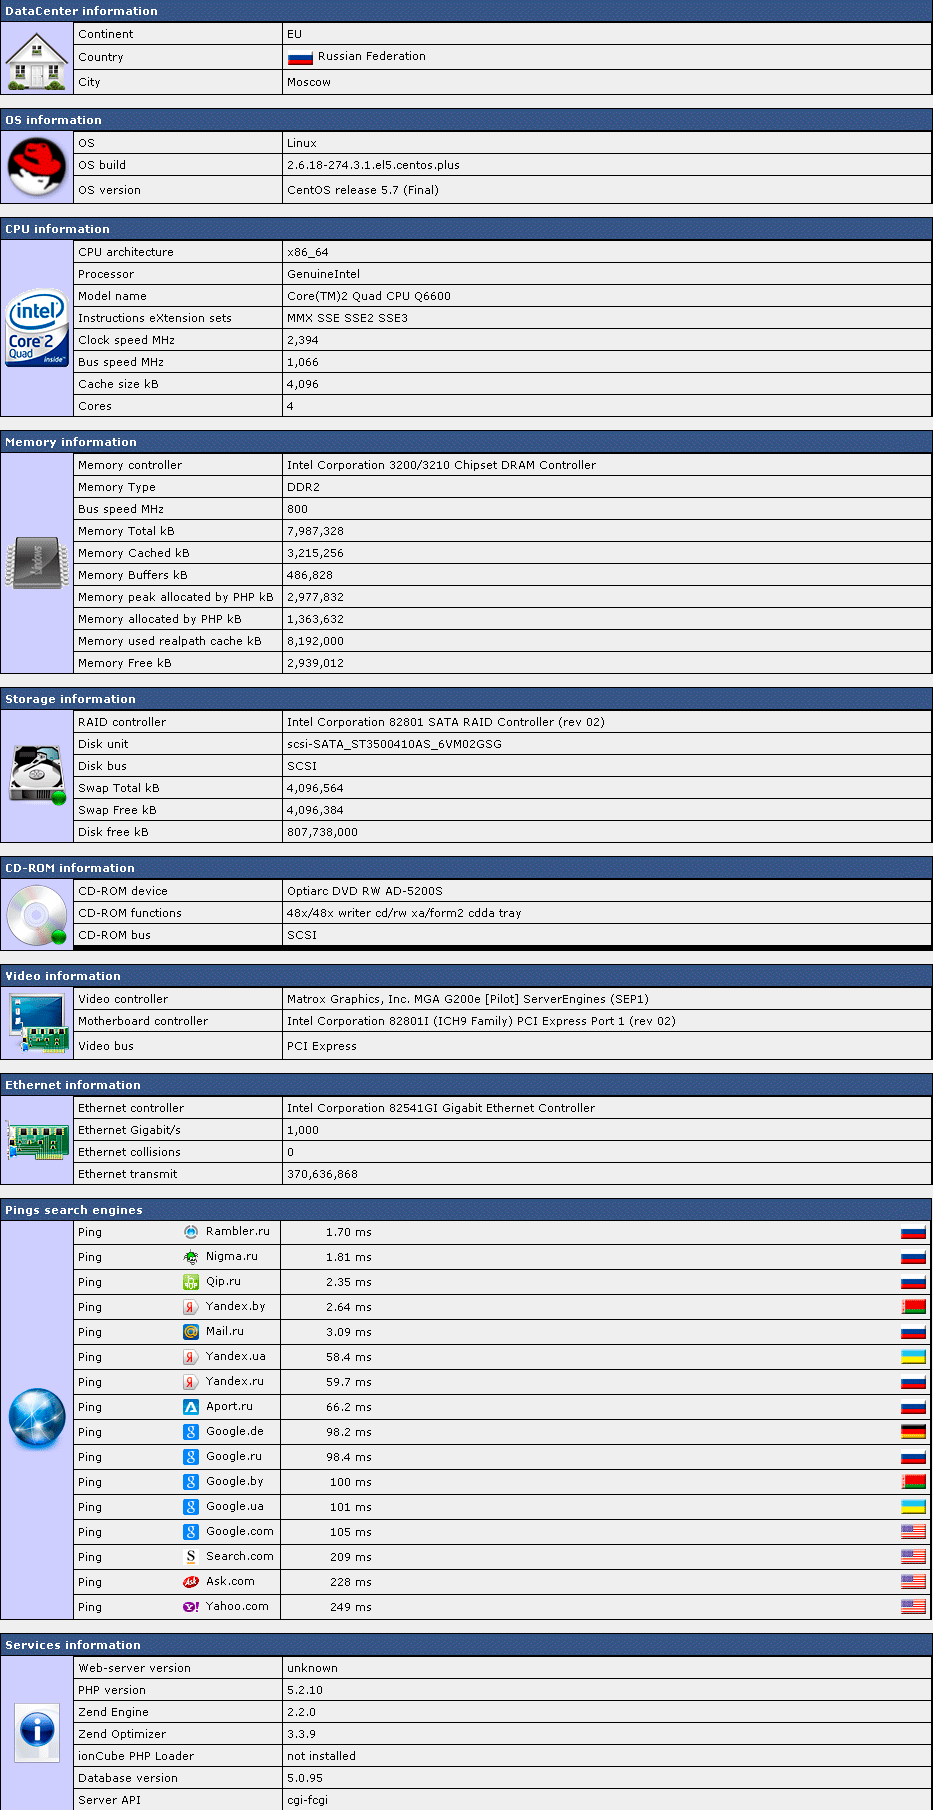Select the PHP version value 5.2.10
This screenshot has width=933, height=1810.
pyautogui.click(x=305, y=1691)
